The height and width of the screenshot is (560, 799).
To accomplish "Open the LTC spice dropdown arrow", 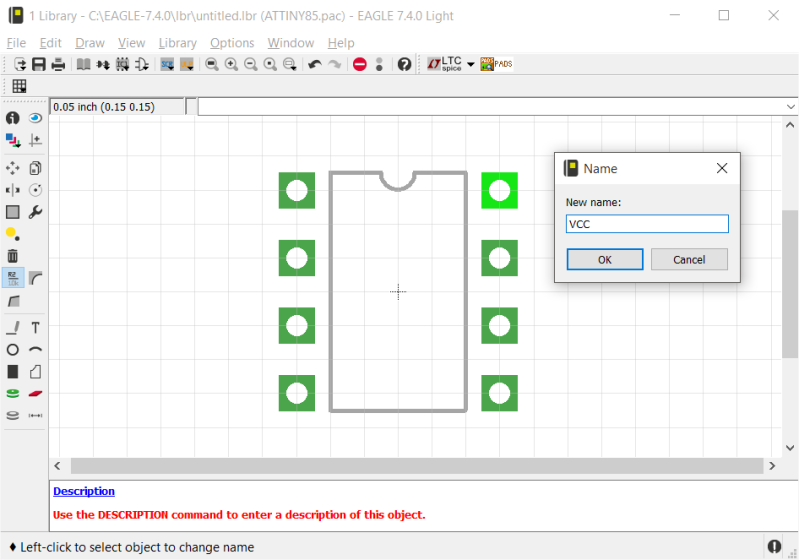I will coord(471,64).
